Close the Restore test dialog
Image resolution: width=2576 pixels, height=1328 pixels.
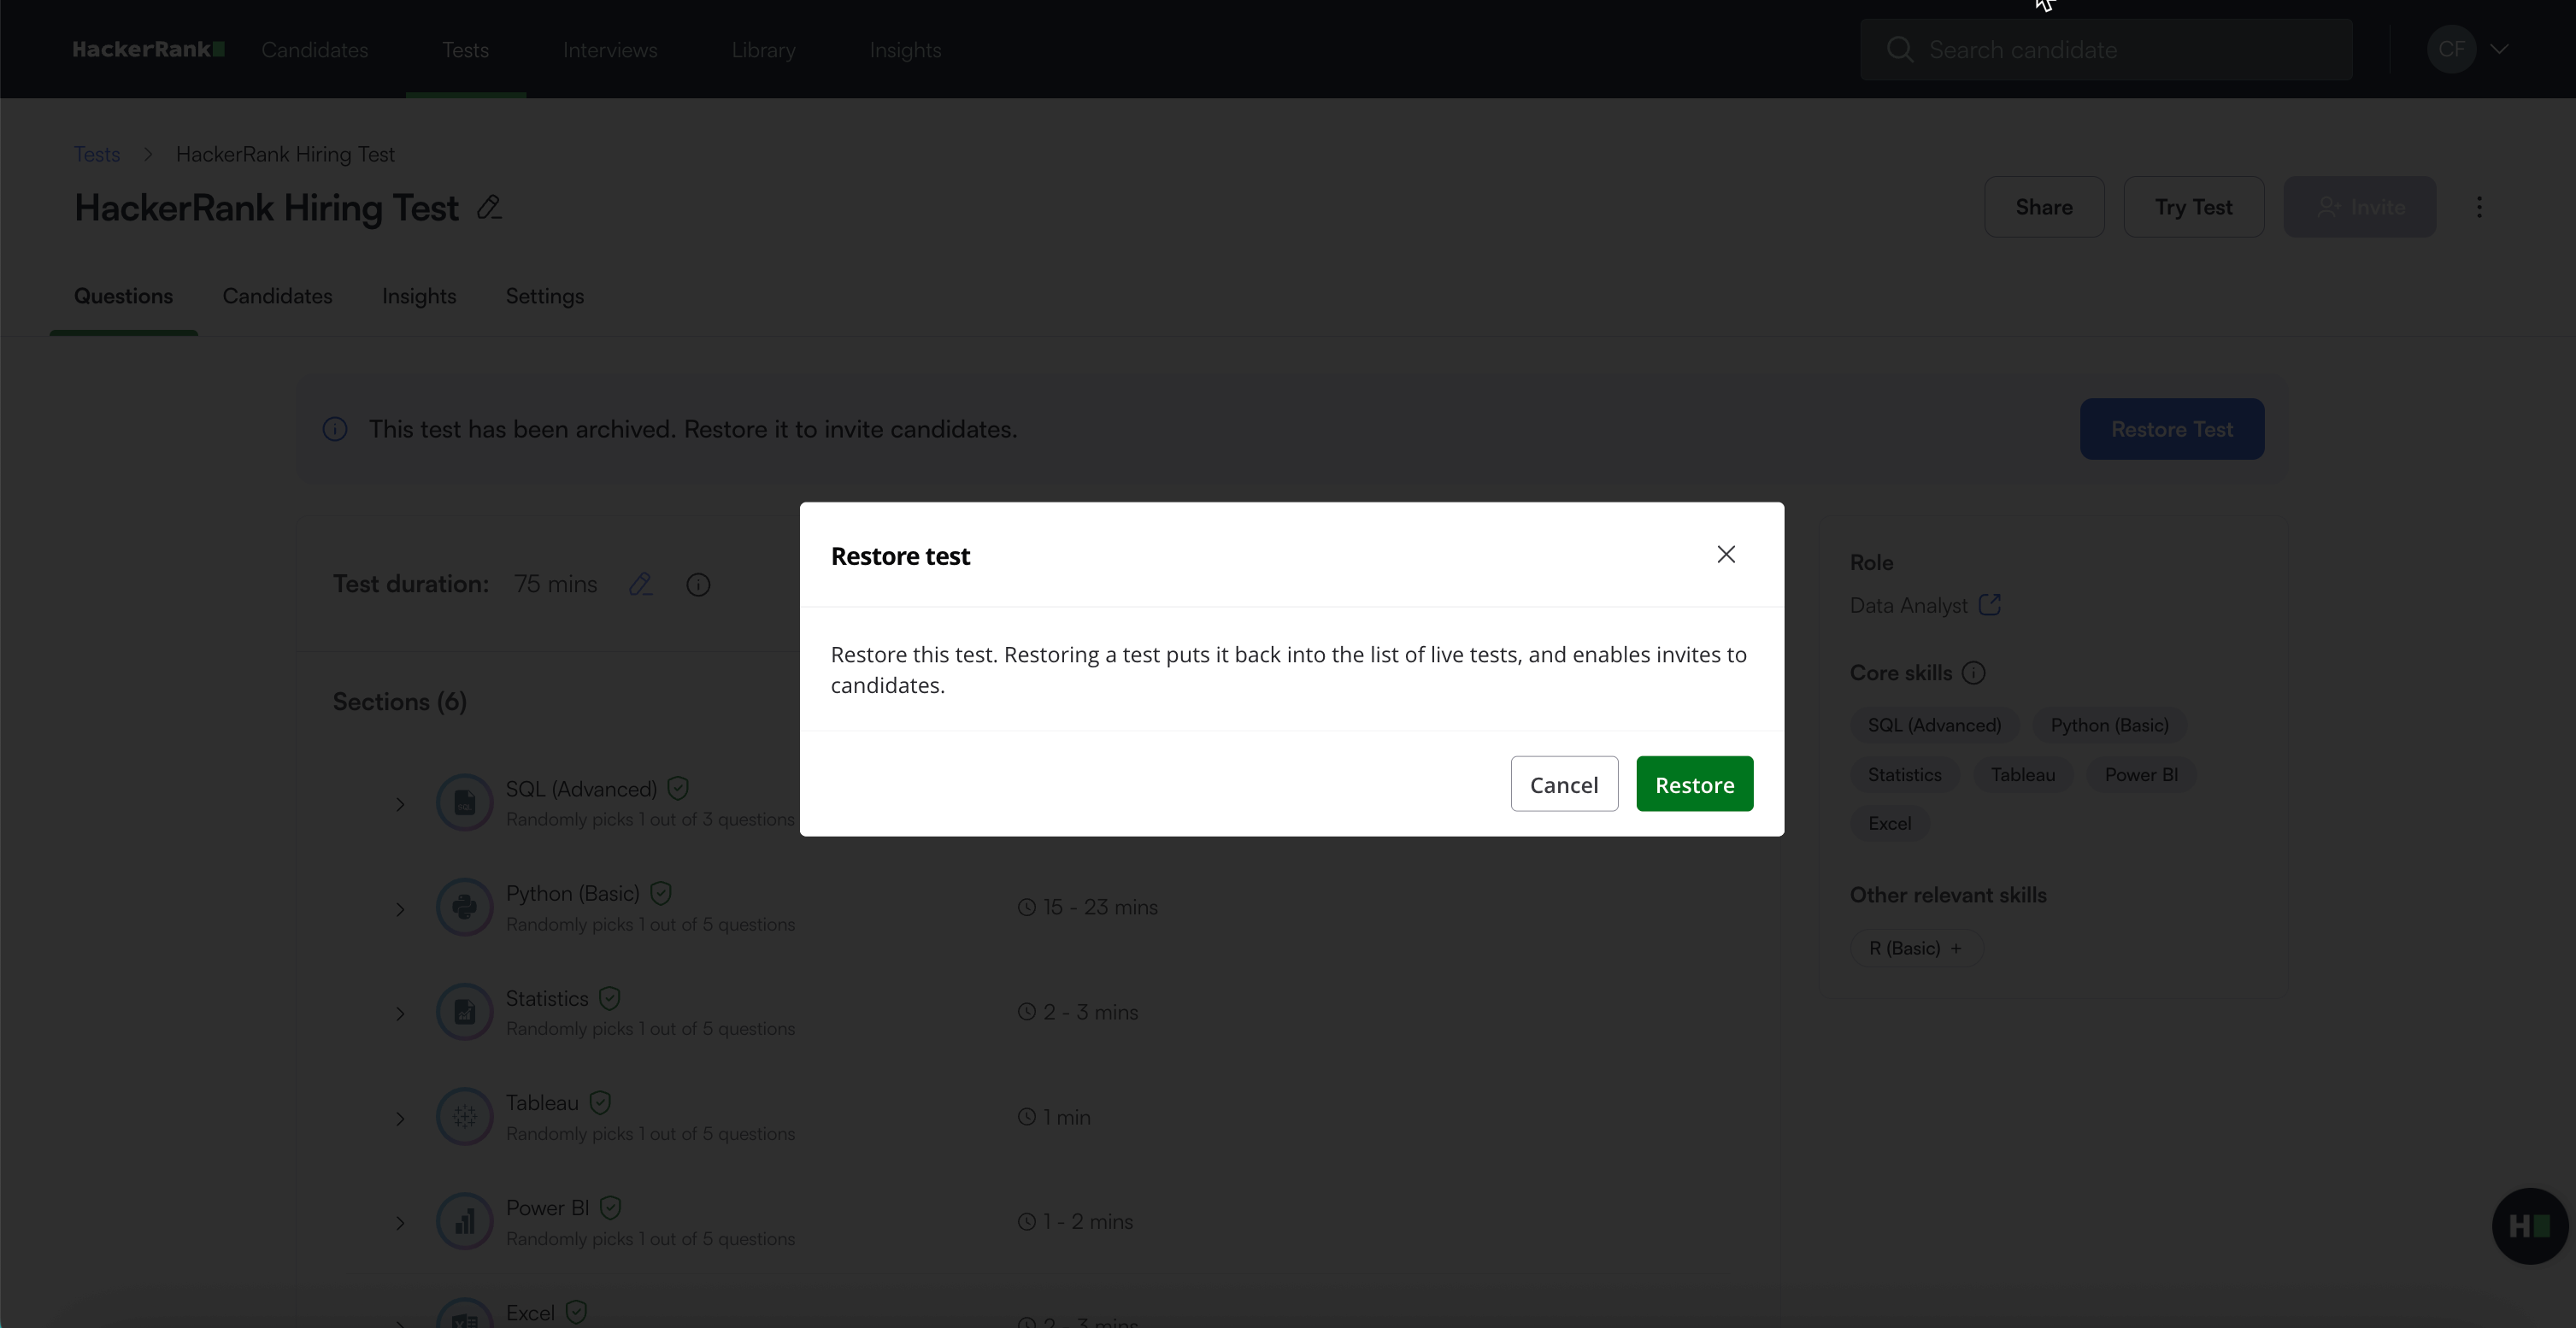click(1726, 555)
